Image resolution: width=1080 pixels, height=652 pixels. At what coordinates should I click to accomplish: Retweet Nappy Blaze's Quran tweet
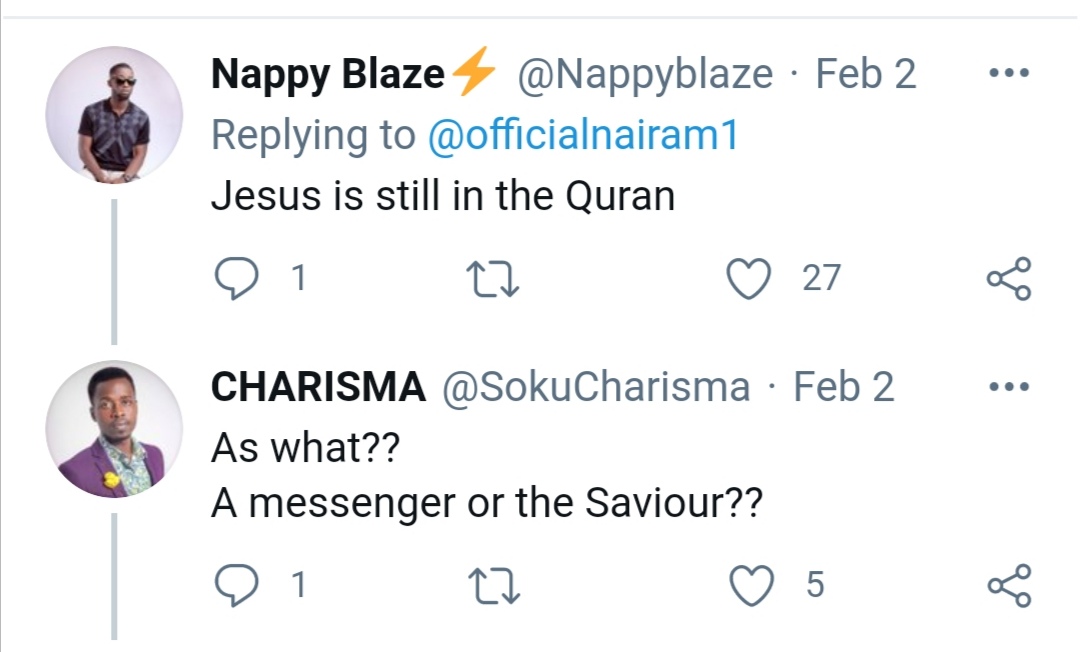click(494, 278)
